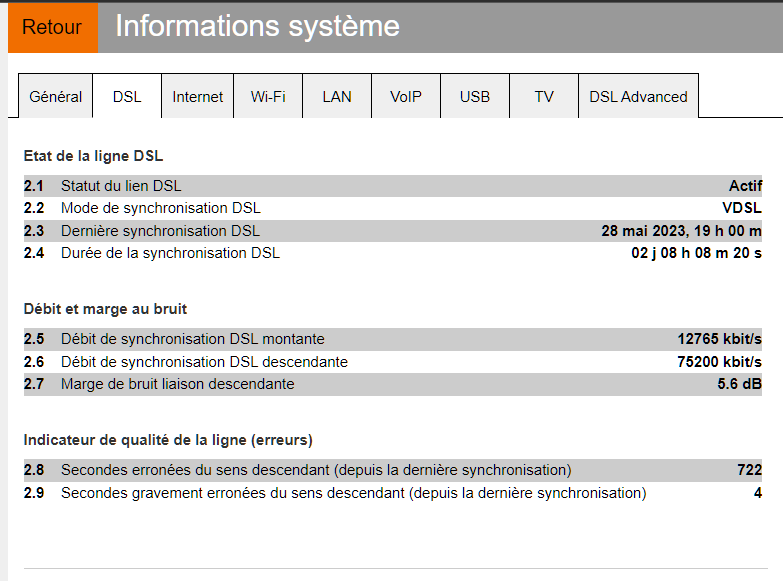Show the VoIP tab

click(406, 96)
